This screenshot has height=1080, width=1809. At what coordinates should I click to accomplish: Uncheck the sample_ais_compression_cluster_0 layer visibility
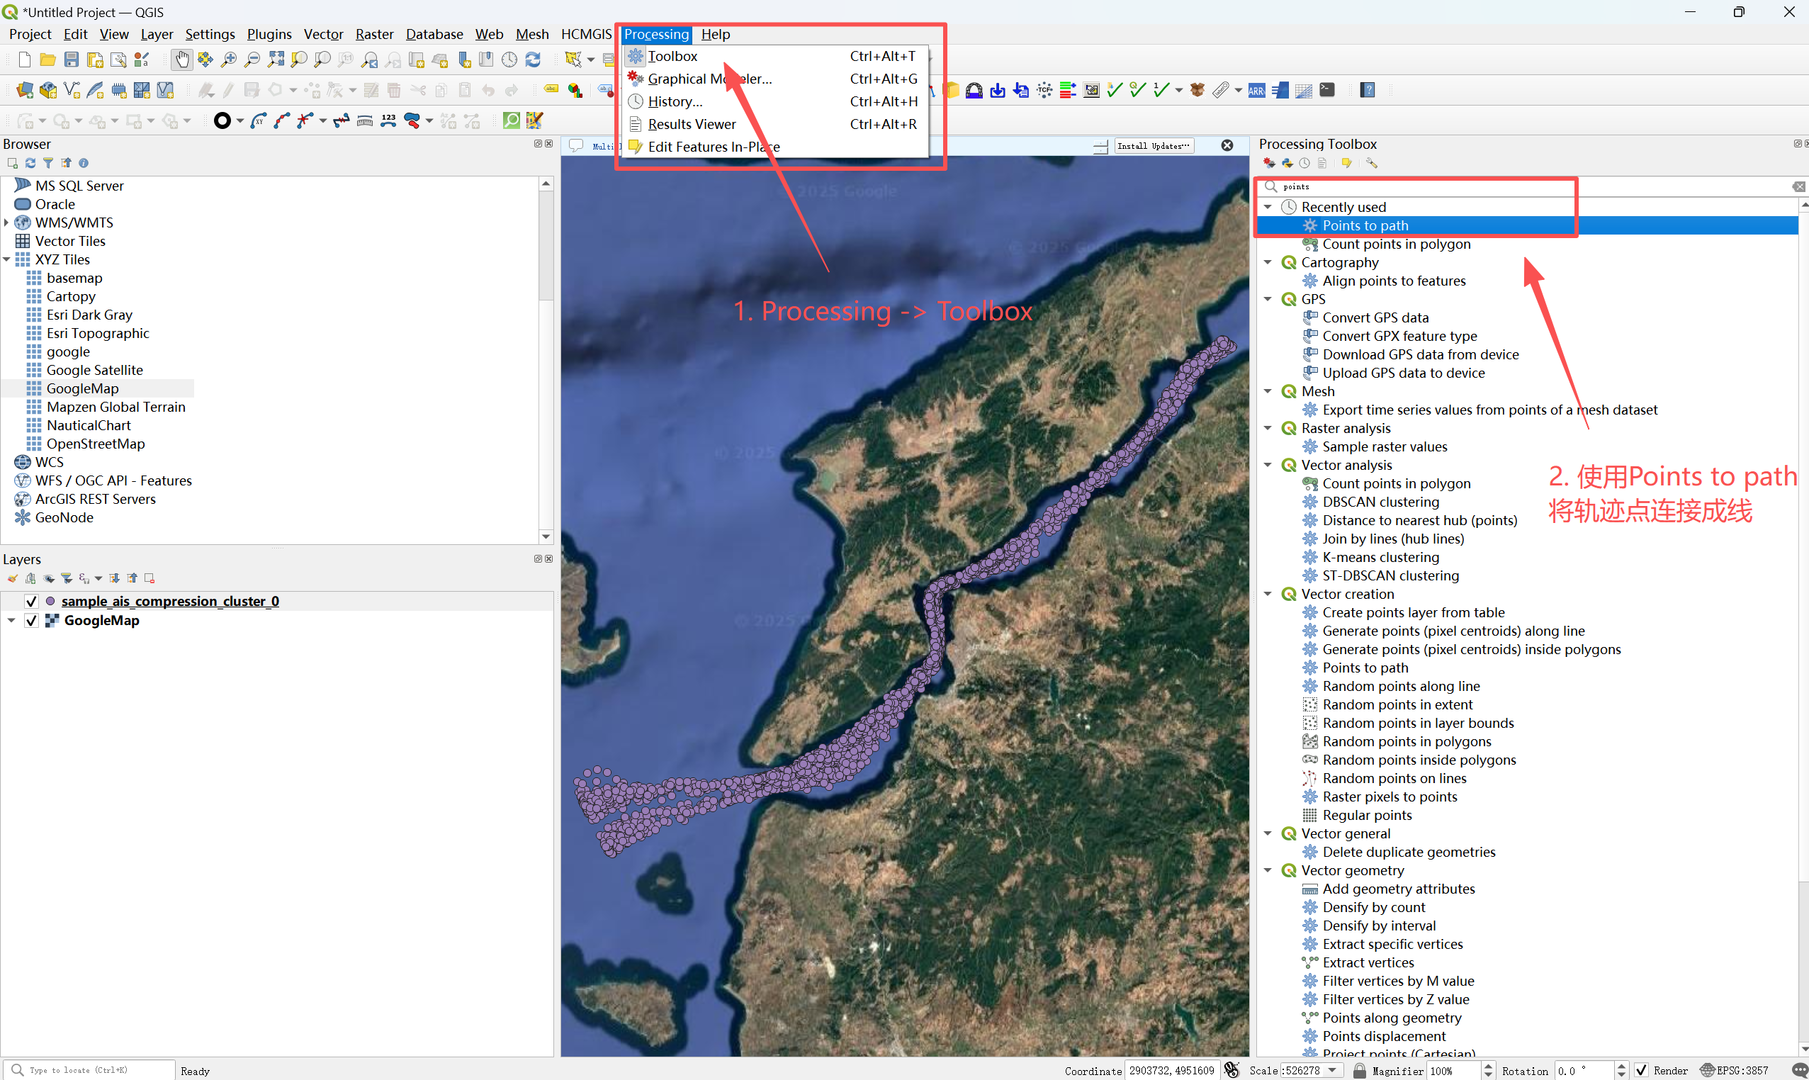[x=31, y=601]
